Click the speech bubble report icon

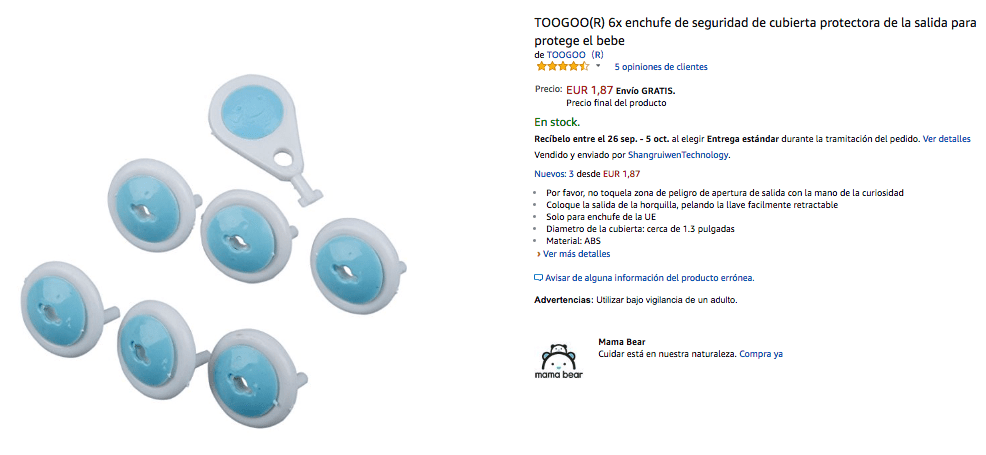pyautogui.click(x=538, y=277)
